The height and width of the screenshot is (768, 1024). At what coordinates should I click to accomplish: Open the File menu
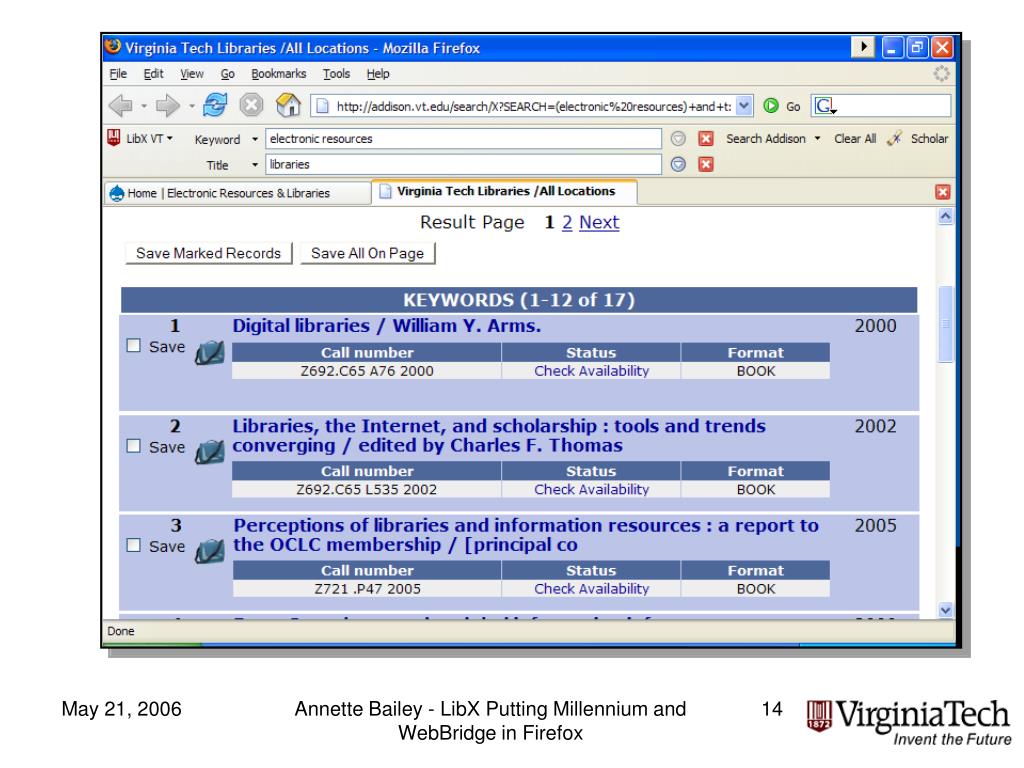[118, 74]
